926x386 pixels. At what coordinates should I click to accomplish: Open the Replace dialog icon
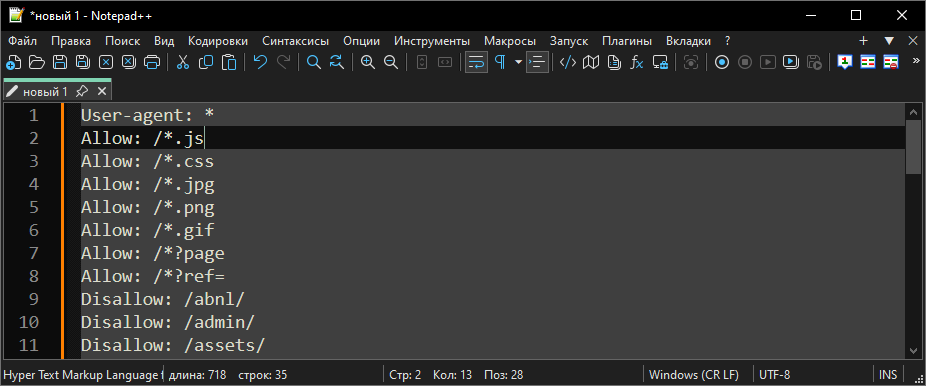(x=337, y=62)
